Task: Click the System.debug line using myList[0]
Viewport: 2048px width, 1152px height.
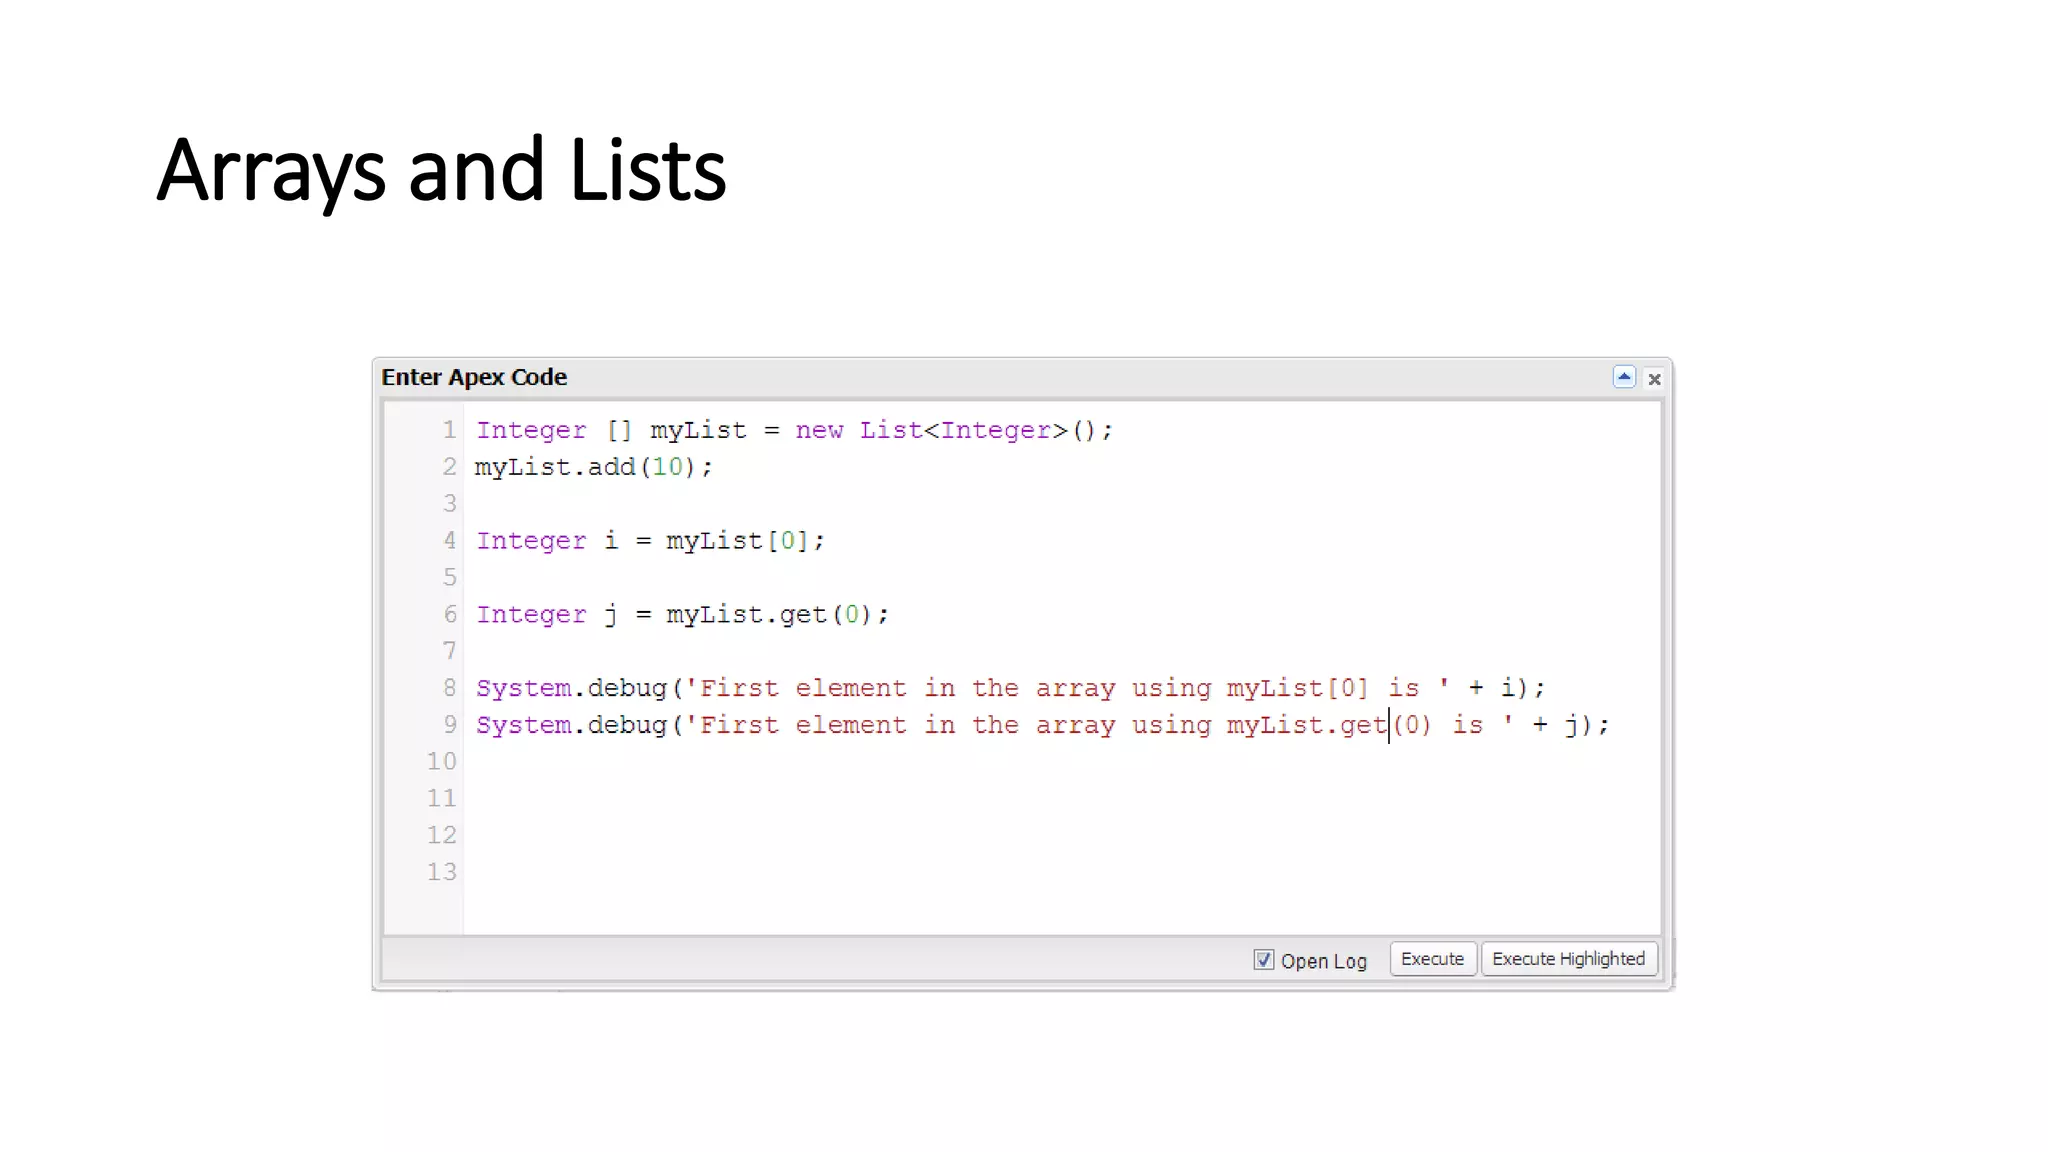Action: pos(1010,688)
